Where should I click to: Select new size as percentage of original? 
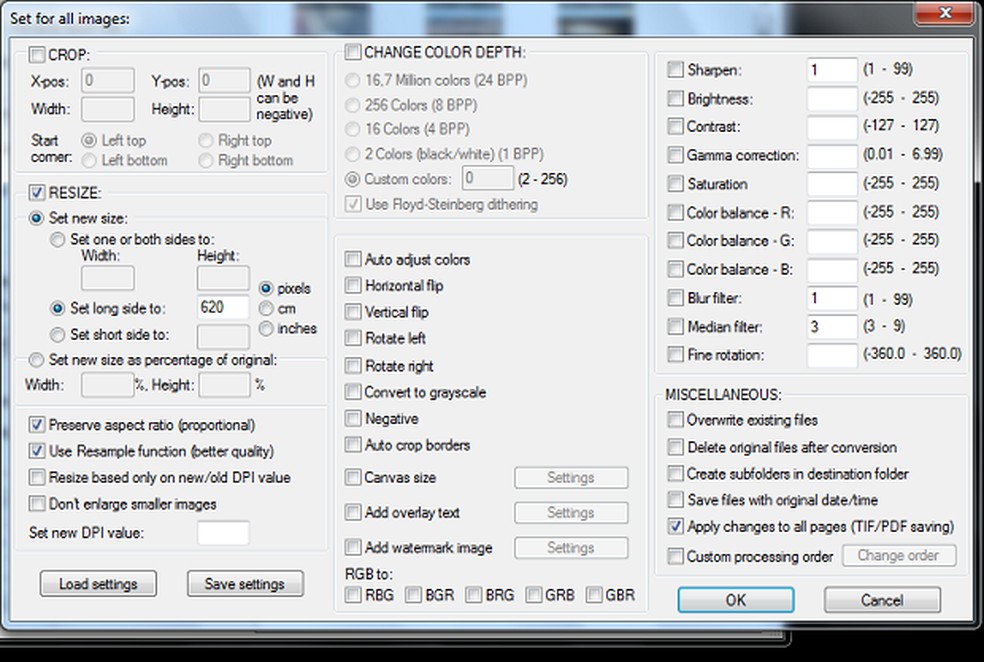coord(36,360)
